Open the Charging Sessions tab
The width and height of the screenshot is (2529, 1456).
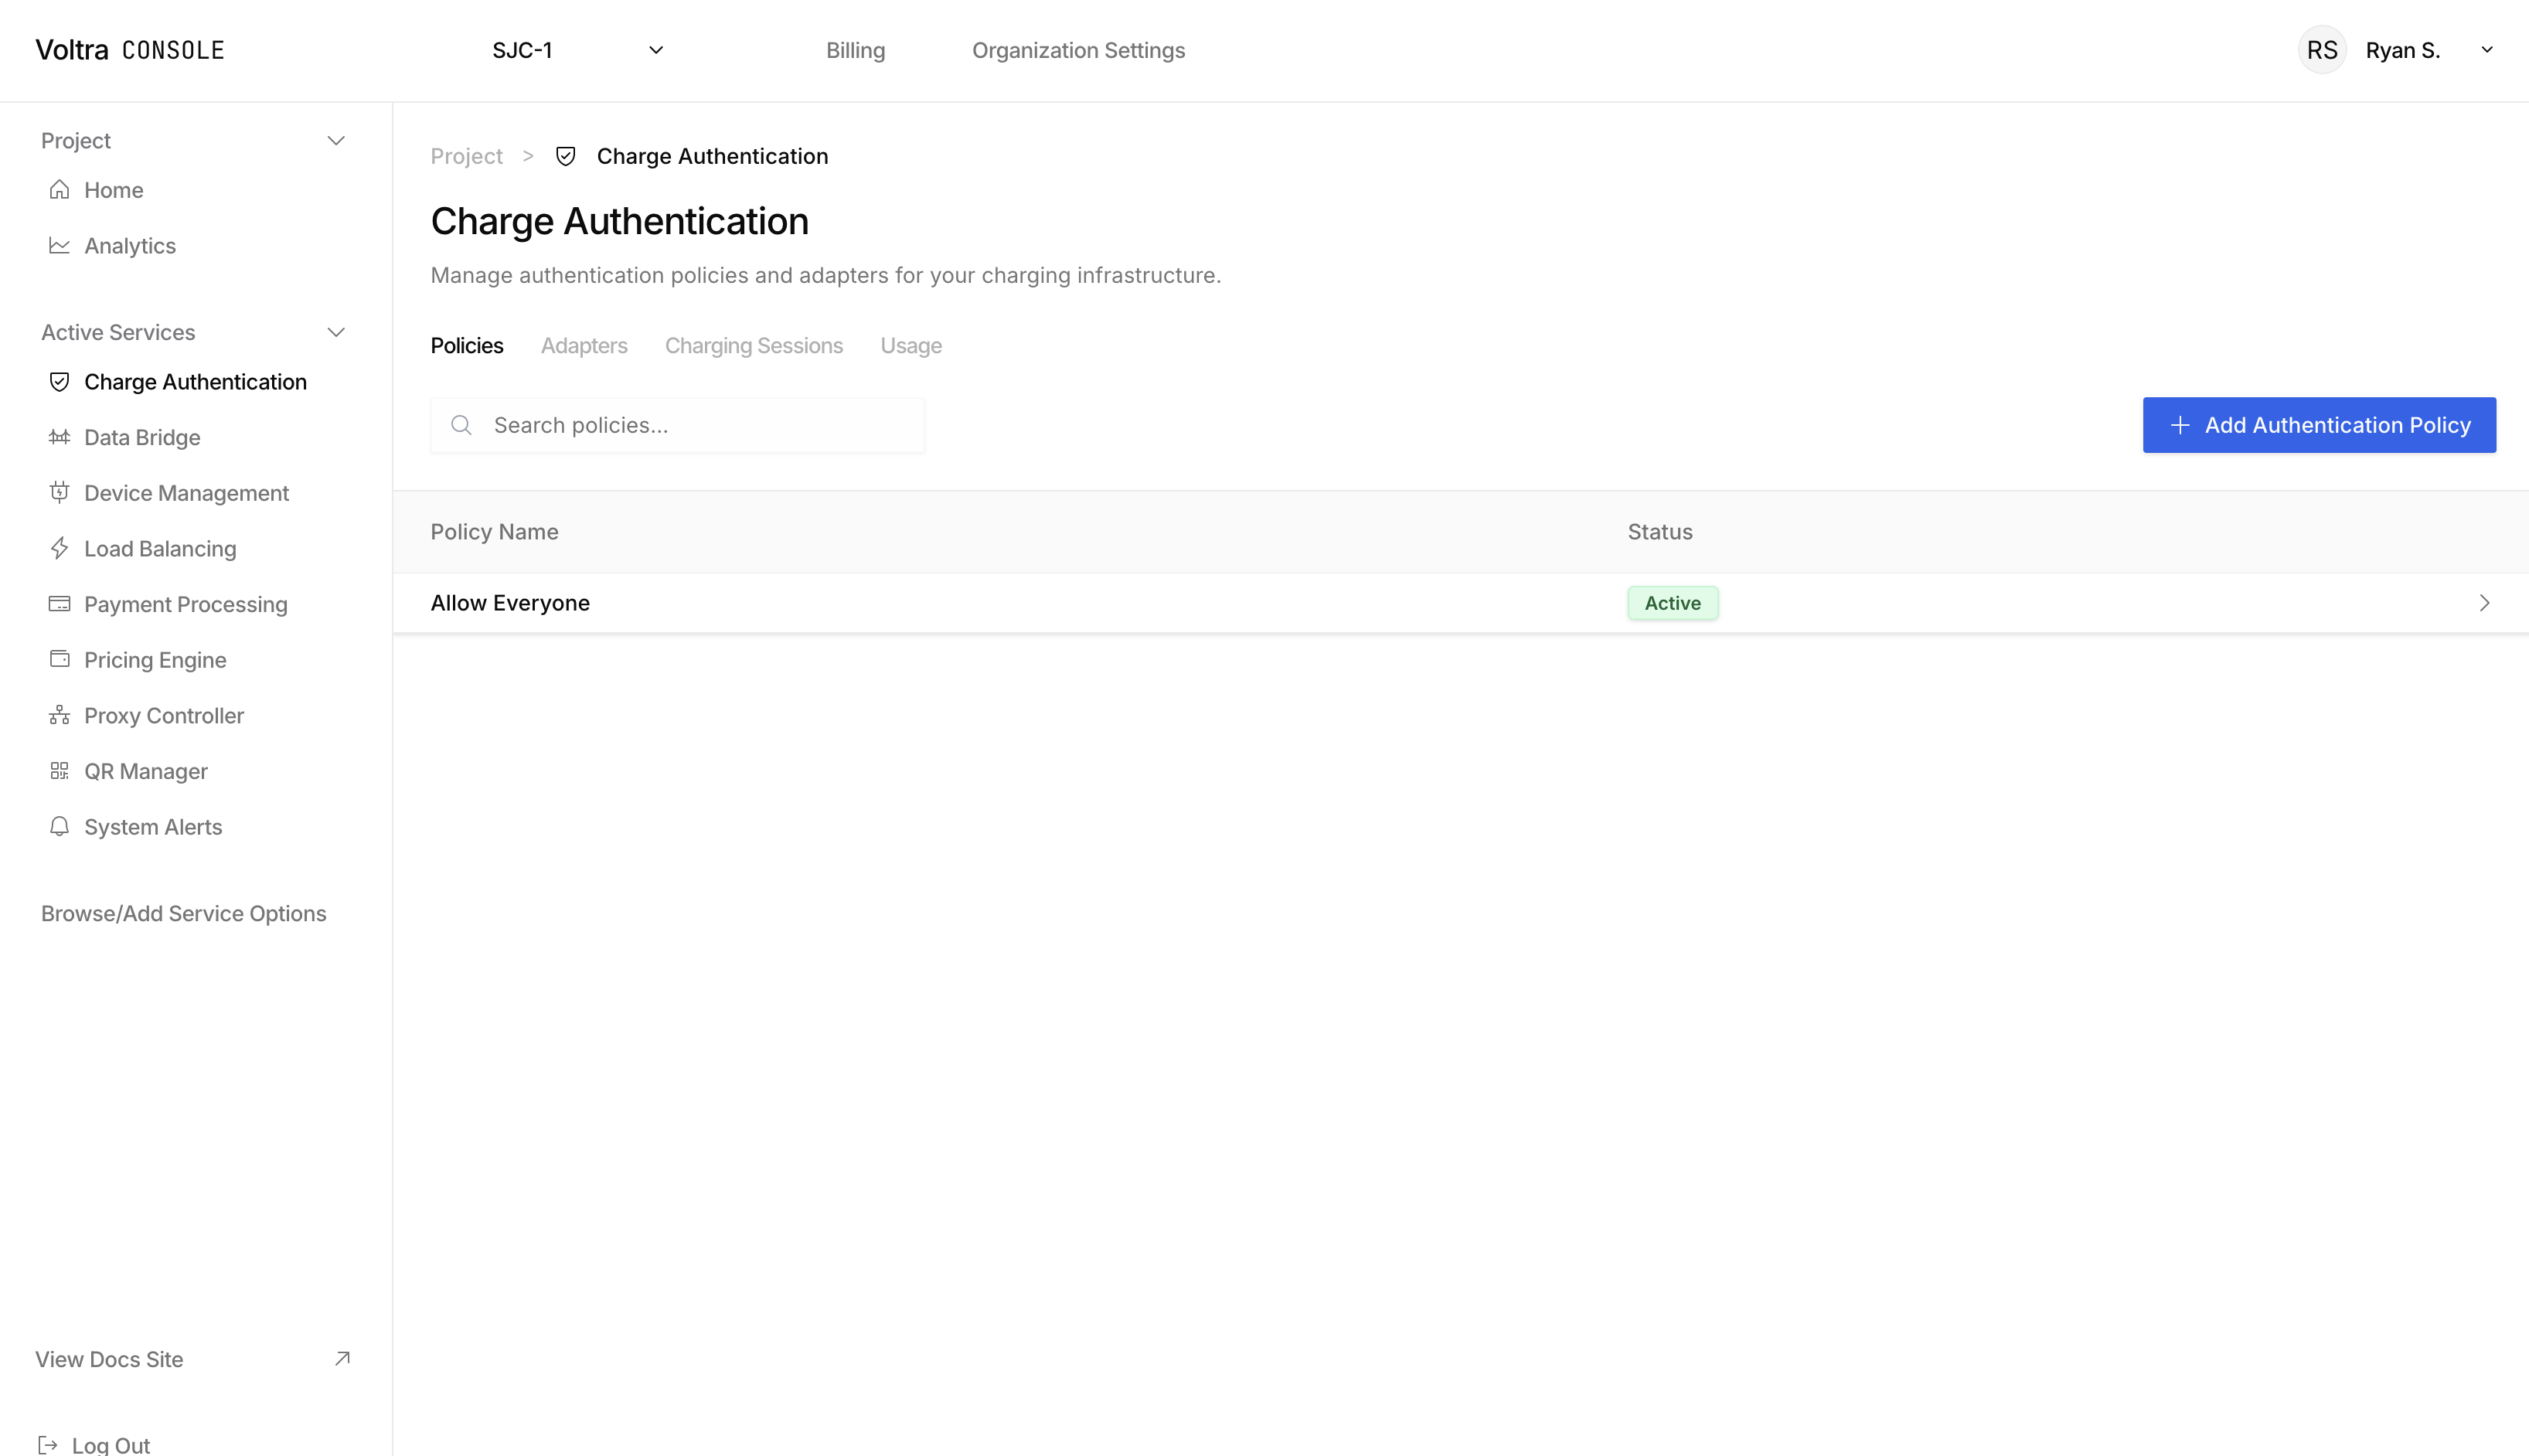[x=754, y=345]
